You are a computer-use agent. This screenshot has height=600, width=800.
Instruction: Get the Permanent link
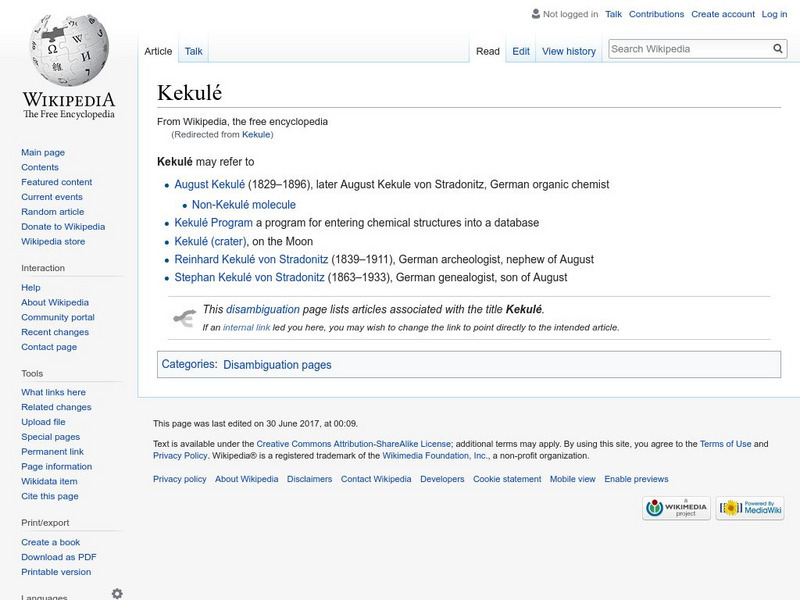[52, 452]
